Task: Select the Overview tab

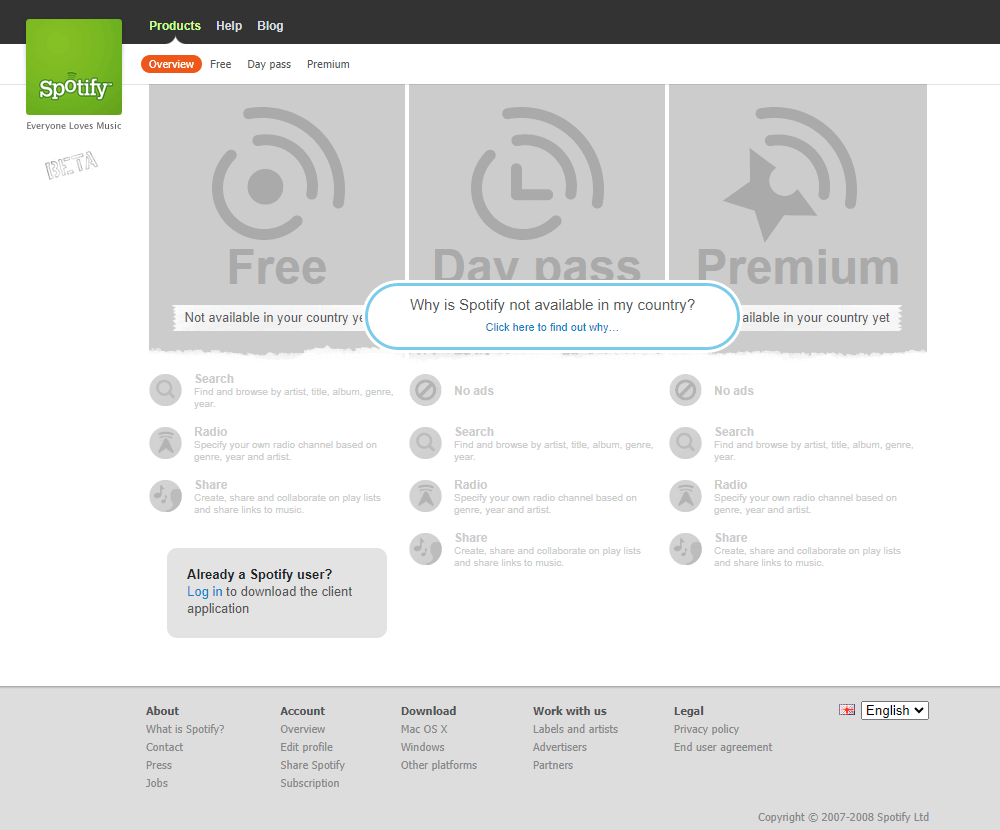Action: (172, 64)
